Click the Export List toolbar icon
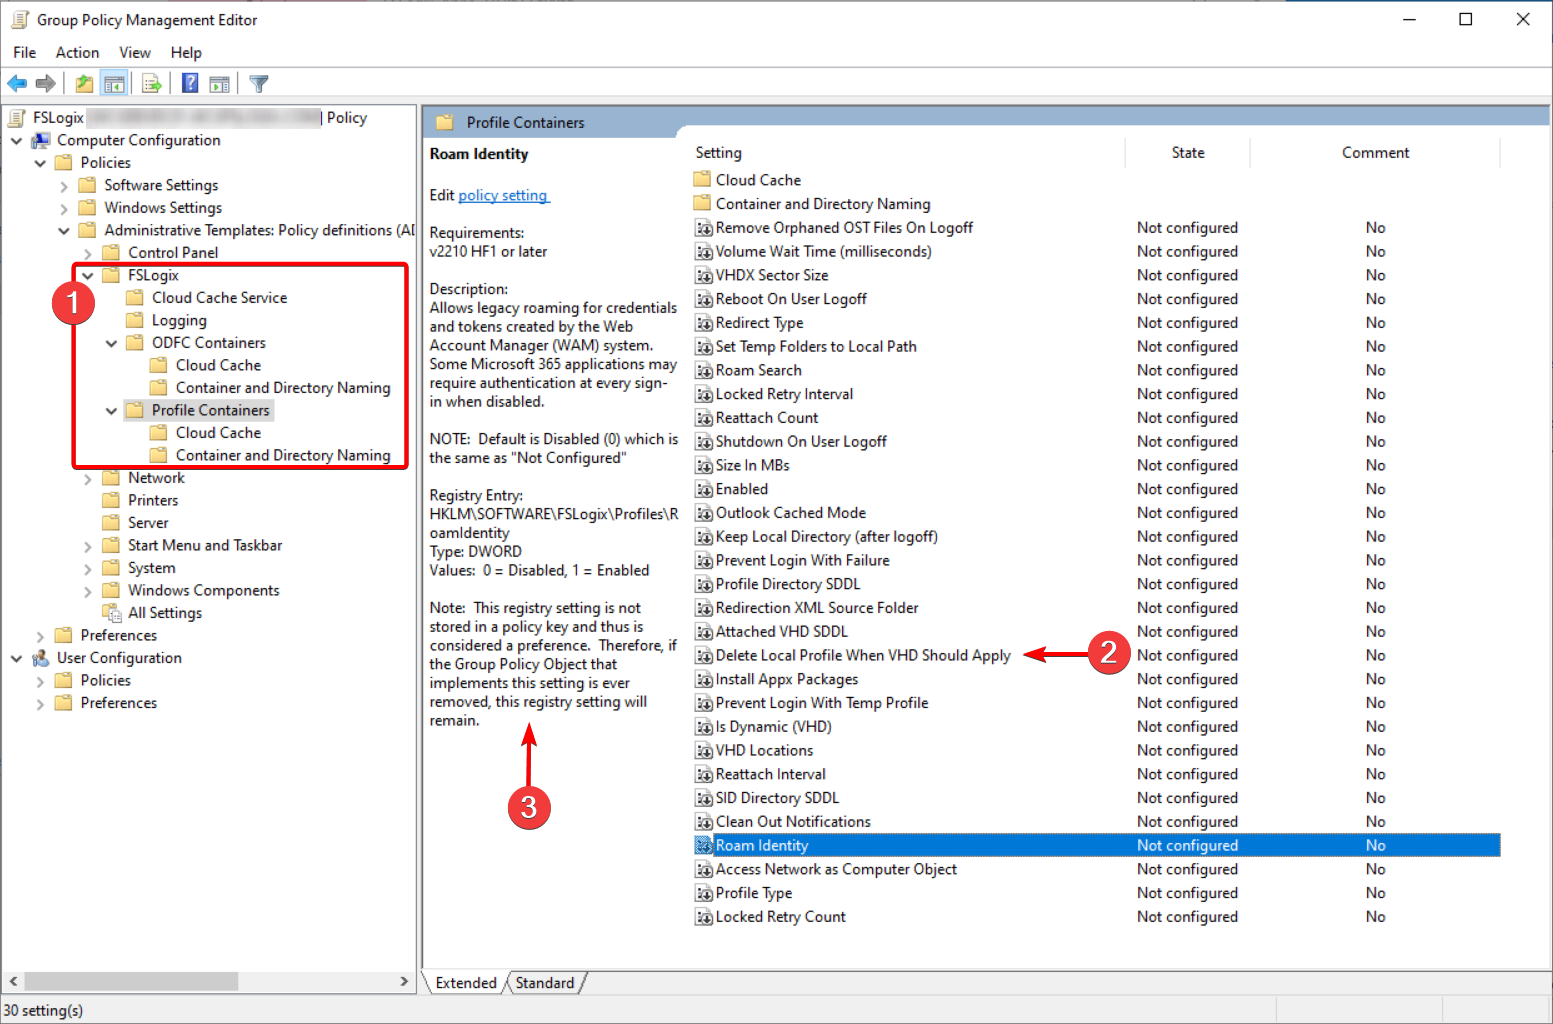Viewport: 1553px width, 1024px height. point(152,84)
